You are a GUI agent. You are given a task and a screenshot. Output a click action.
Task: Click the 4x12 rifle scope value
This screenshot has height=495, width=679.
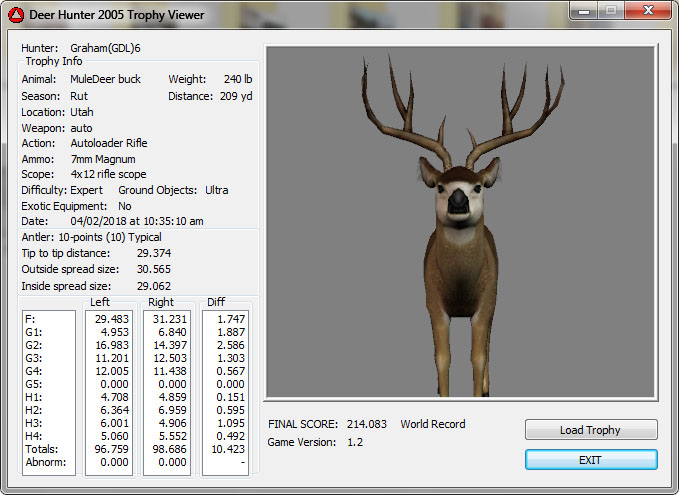(108, 174)
